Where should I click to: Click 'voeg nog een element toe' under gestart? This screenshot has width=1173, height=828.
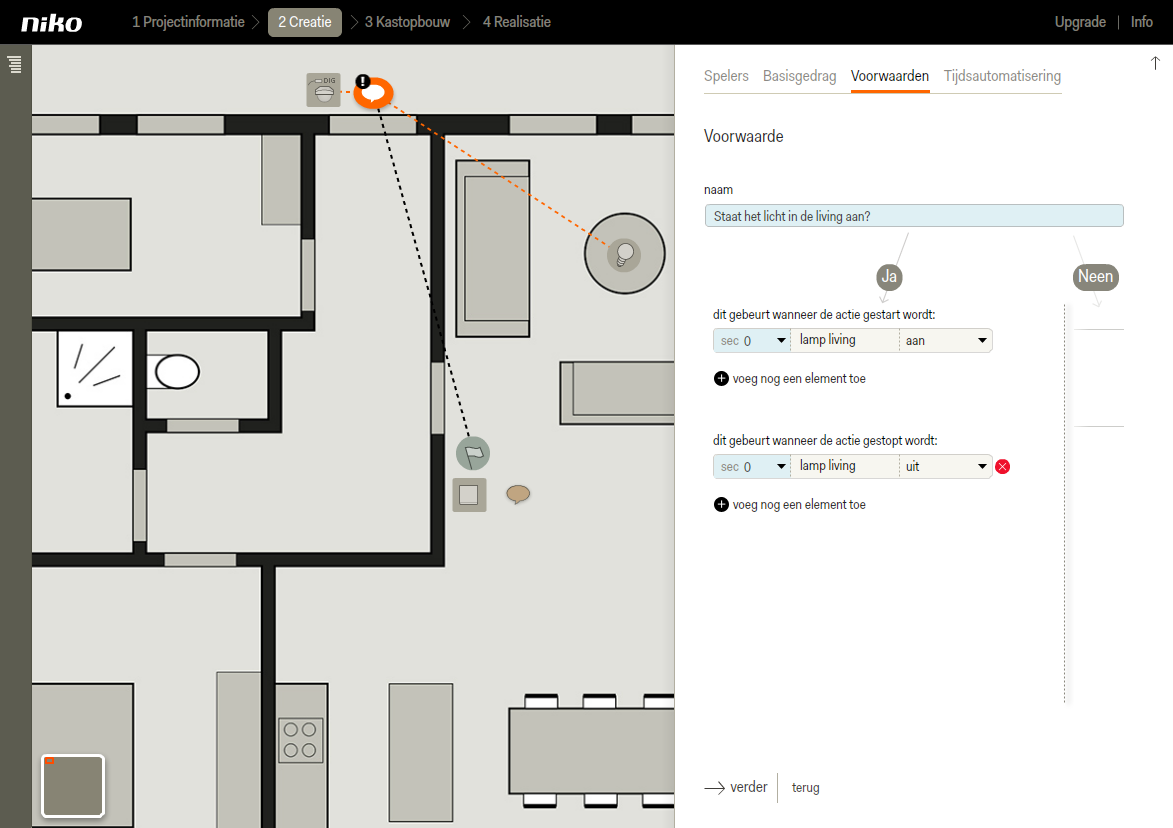tap(799, 378)
